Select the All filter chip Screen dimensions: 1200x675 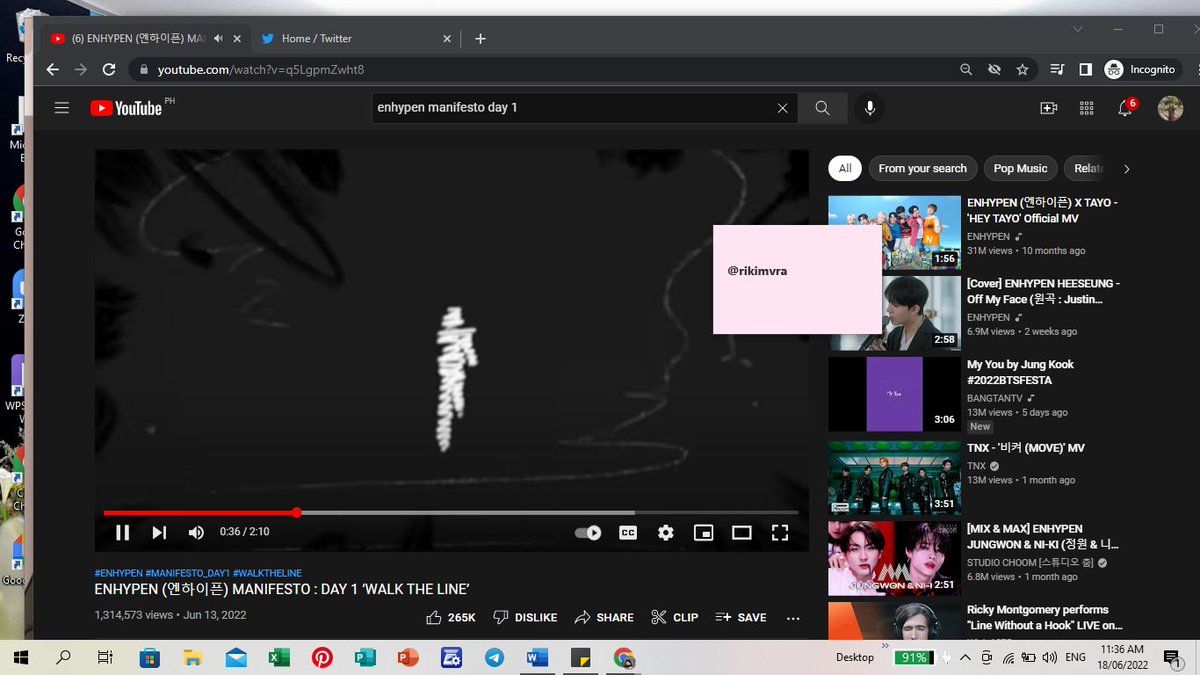tap(845, 168)
